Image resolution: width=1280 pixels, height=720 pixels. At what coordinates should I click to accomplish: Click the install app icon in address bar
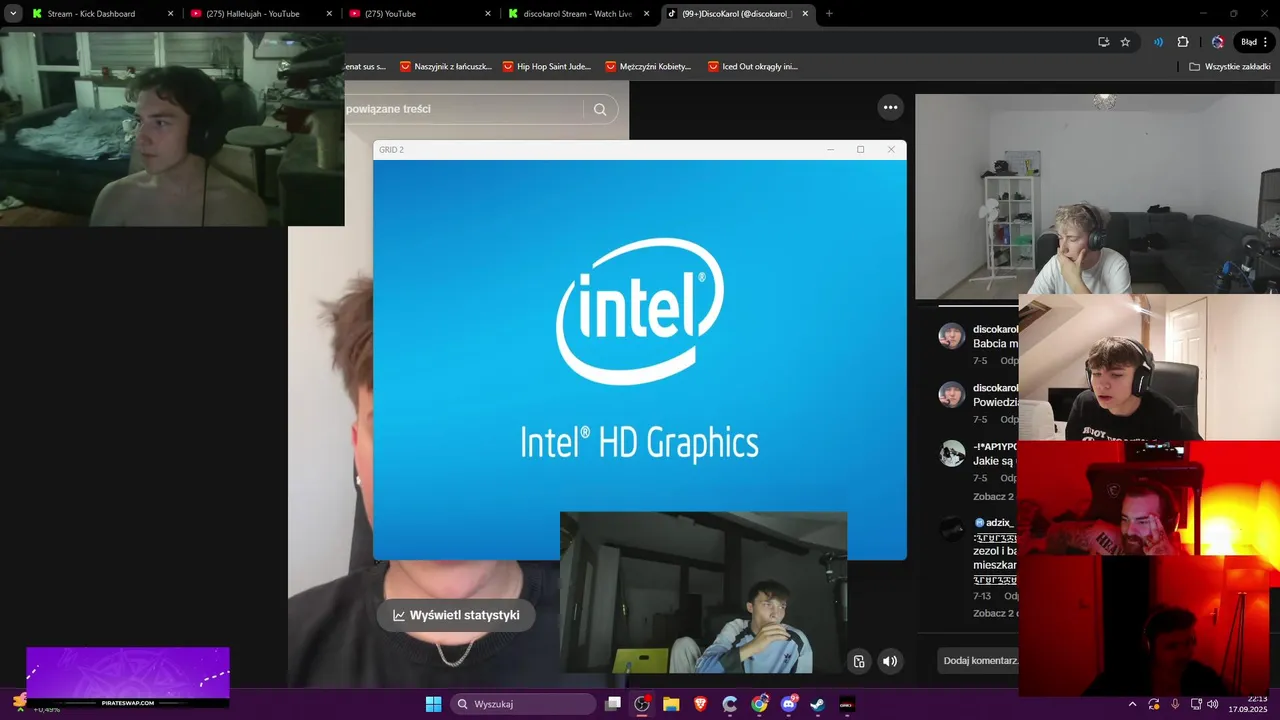(x=1103, y=42)
